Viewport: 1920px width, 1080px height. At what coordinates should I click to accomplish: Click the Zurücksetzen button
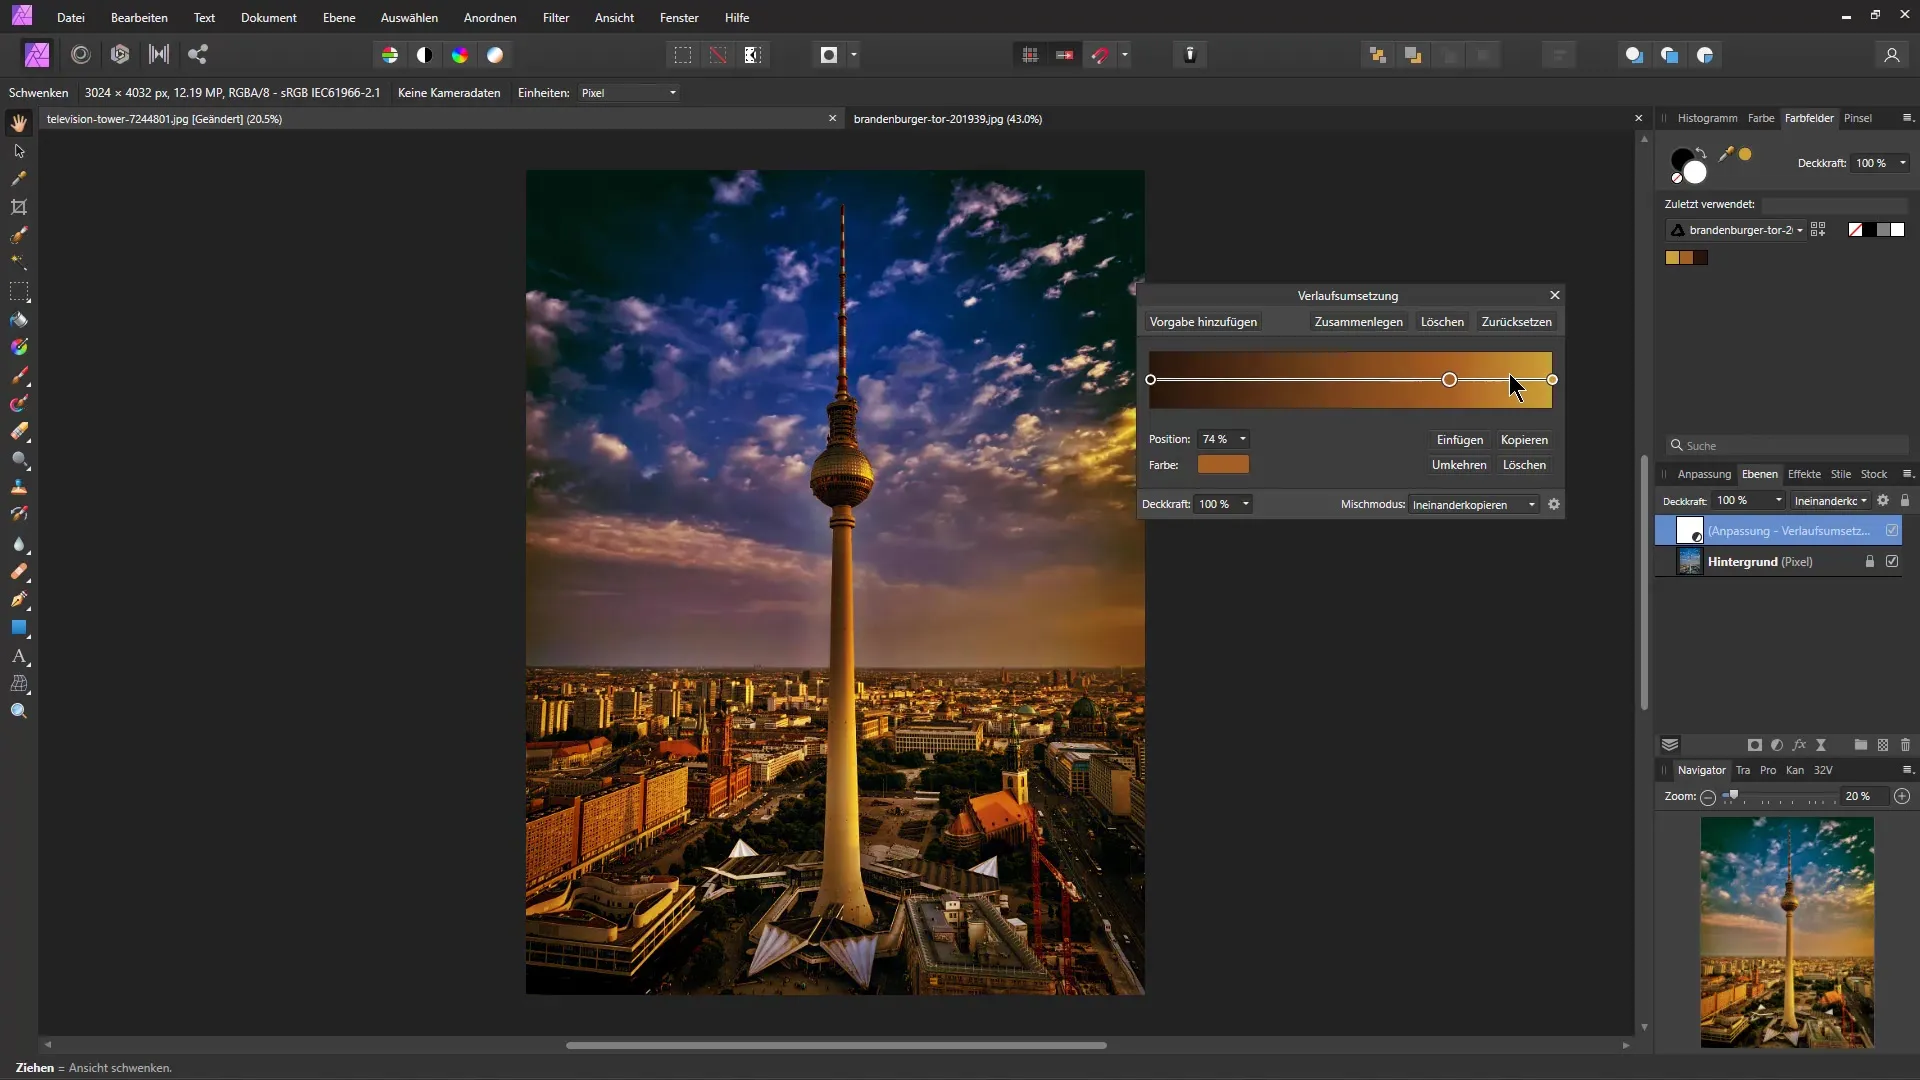tap(1516, 322)
